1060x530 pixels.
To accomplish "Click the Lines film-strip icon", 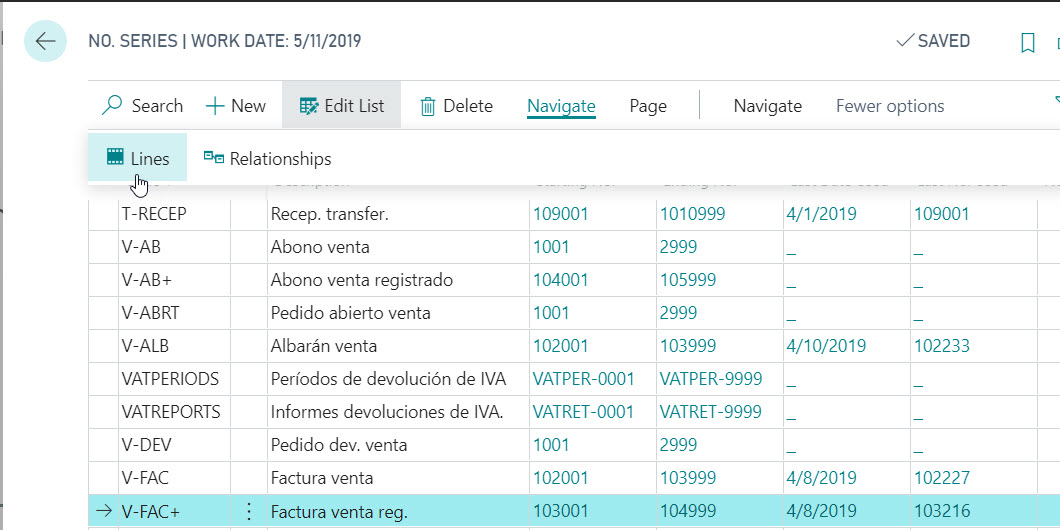I will click(116, 158).
